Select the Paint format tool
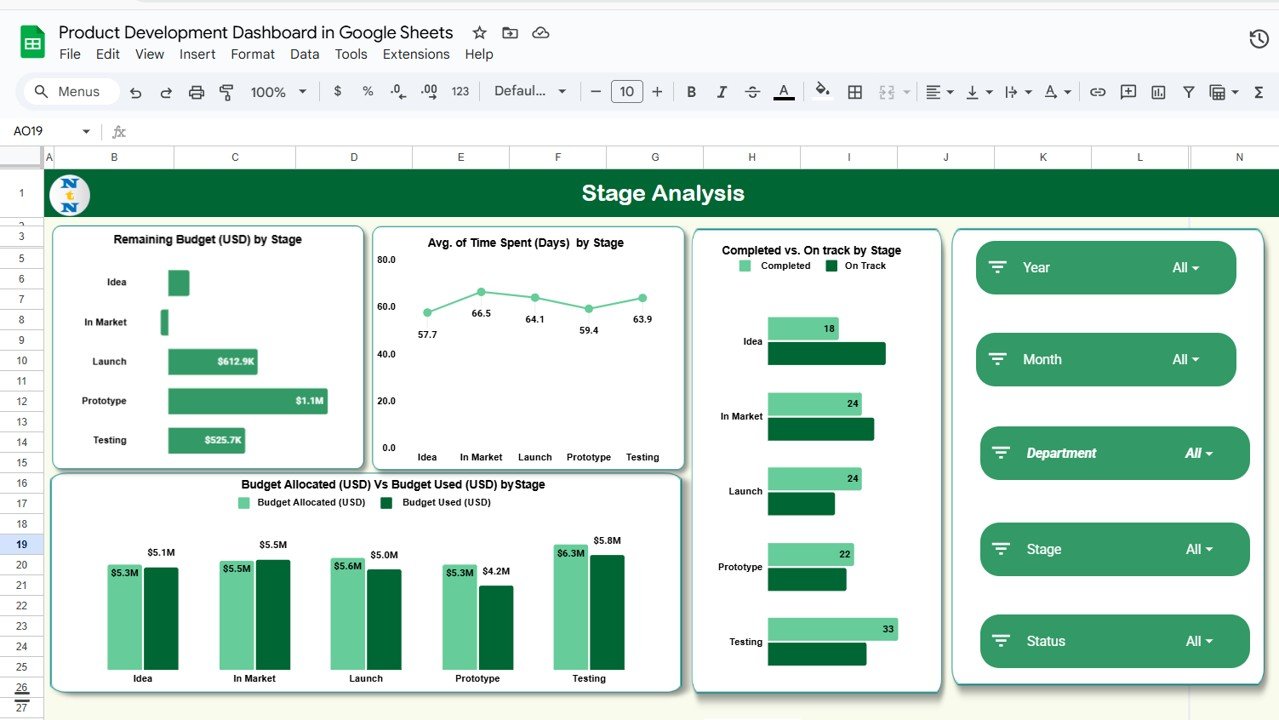The image size is (1279, 720). pos(226,91)
